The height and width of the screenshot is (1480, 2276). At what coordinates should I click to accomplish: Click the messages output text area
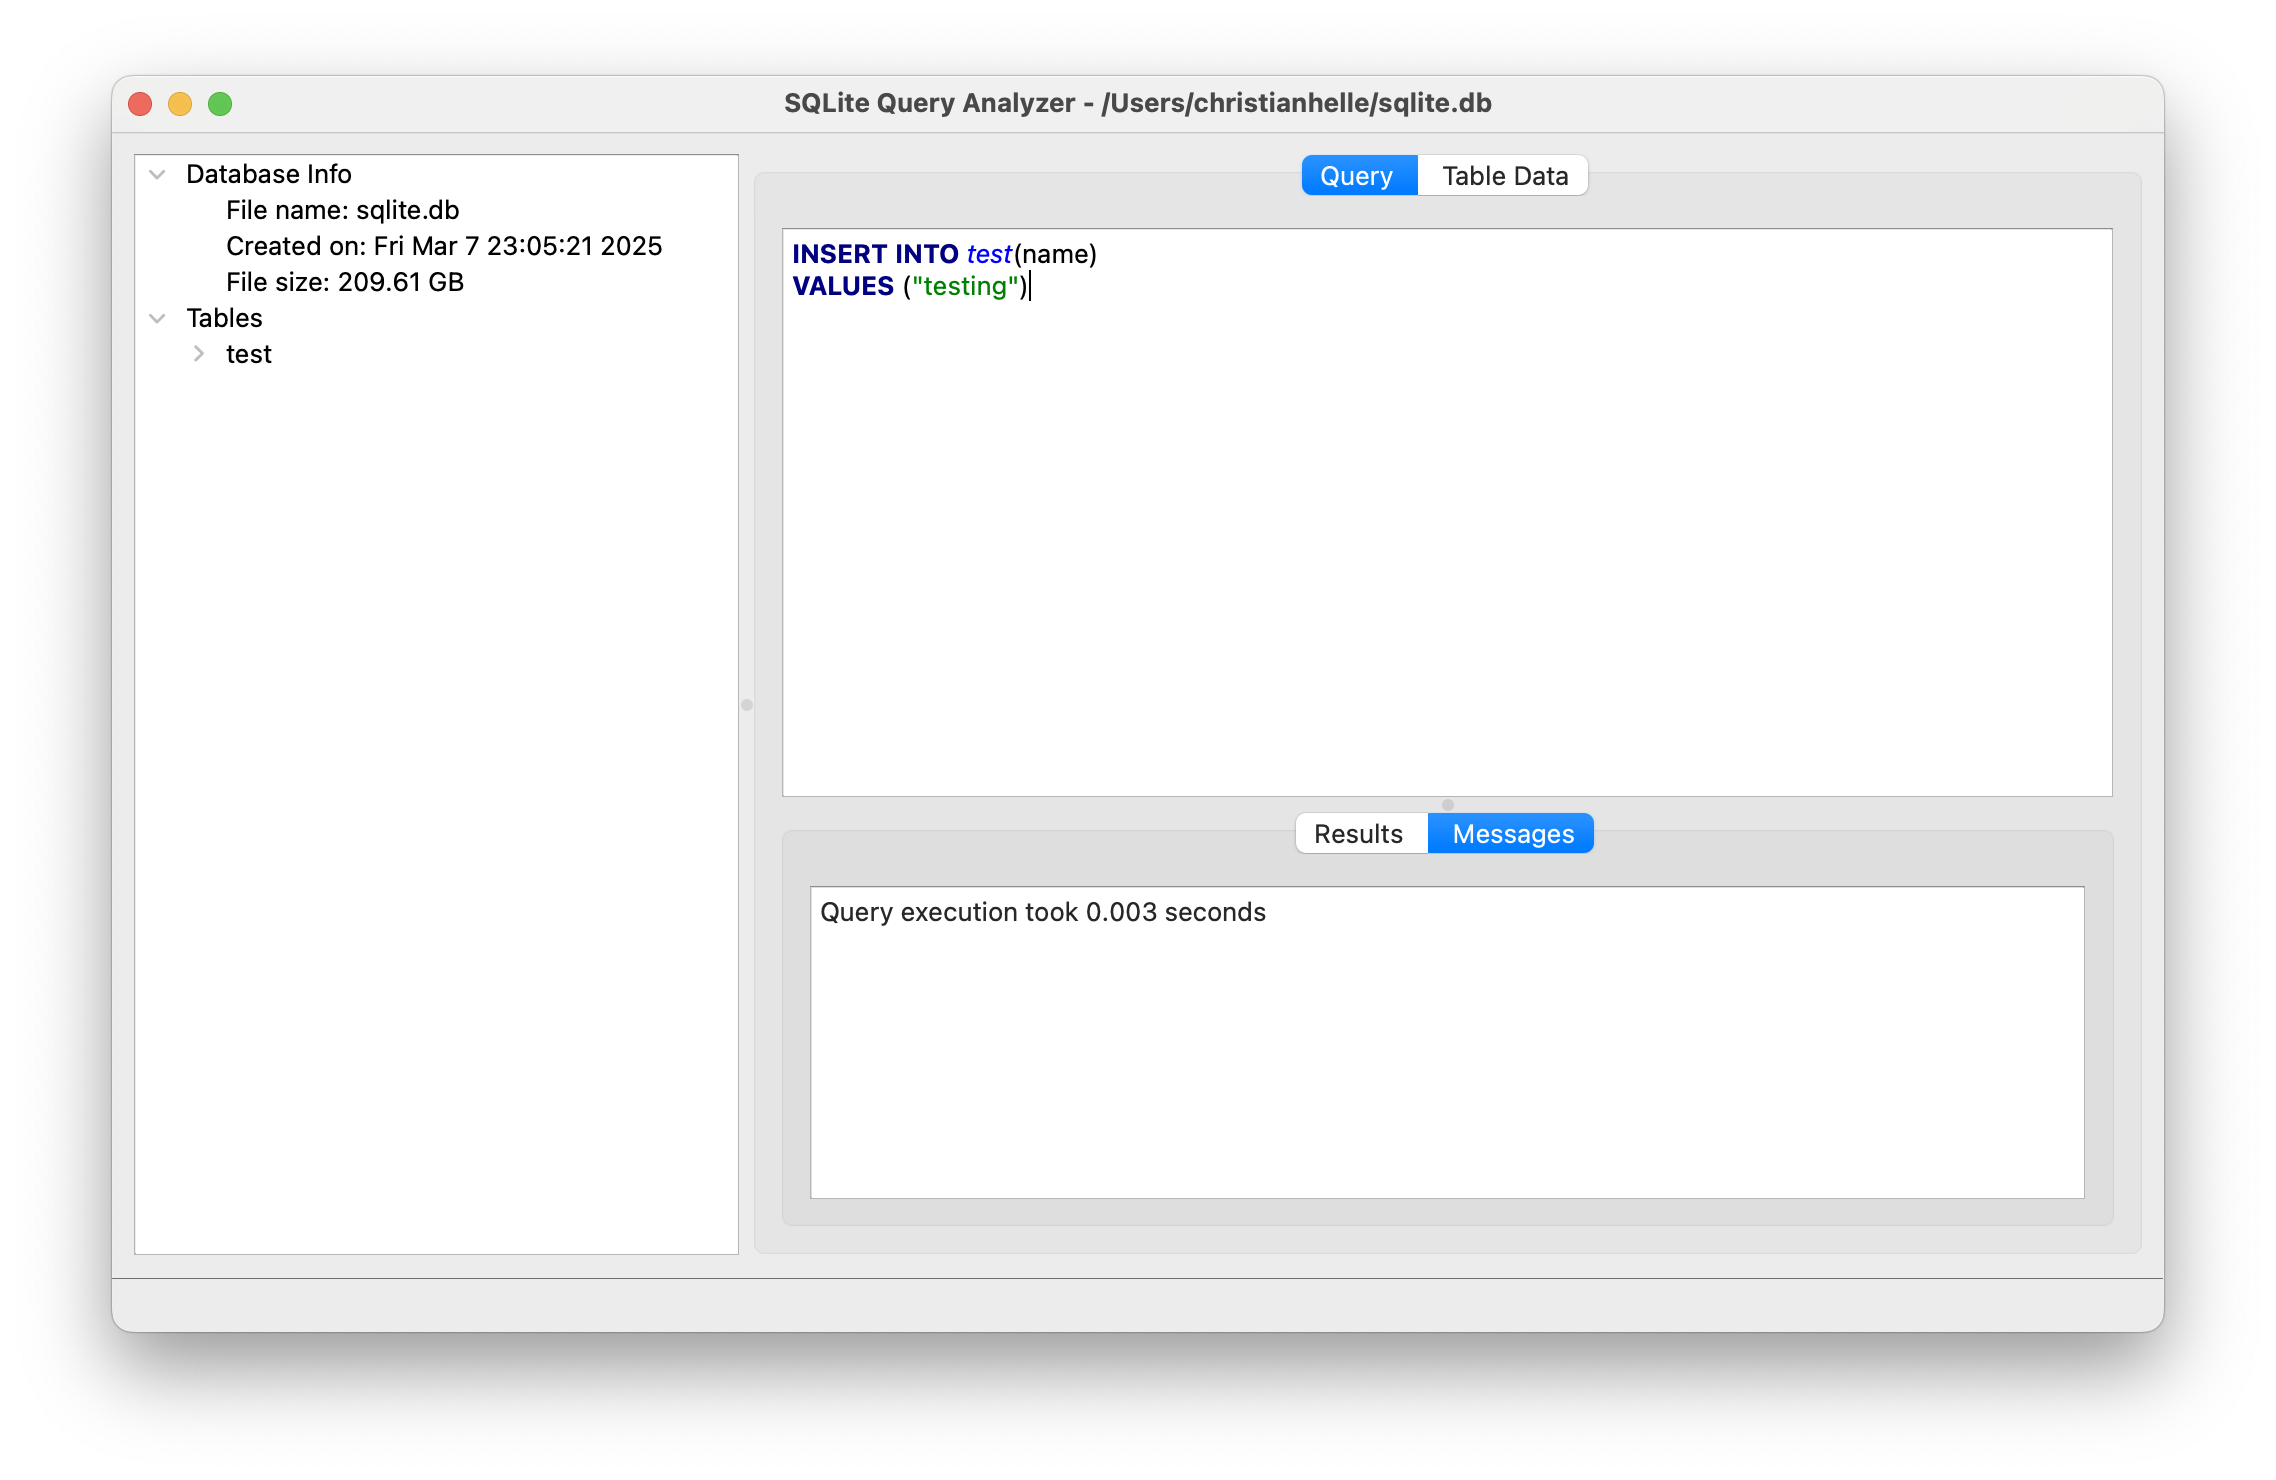(x=1447, y=1042)
